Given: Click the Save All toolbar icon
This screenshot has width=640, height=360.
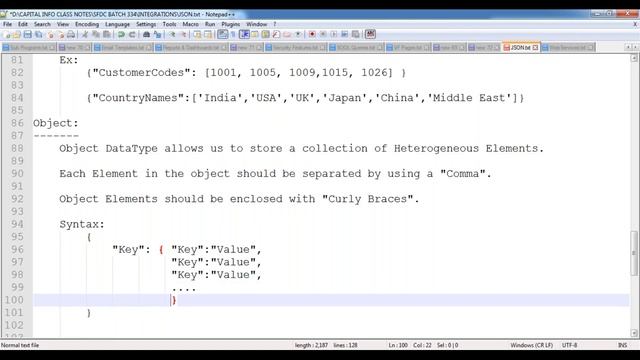Looking at the screenshot, I should click(x=38, y=34).
